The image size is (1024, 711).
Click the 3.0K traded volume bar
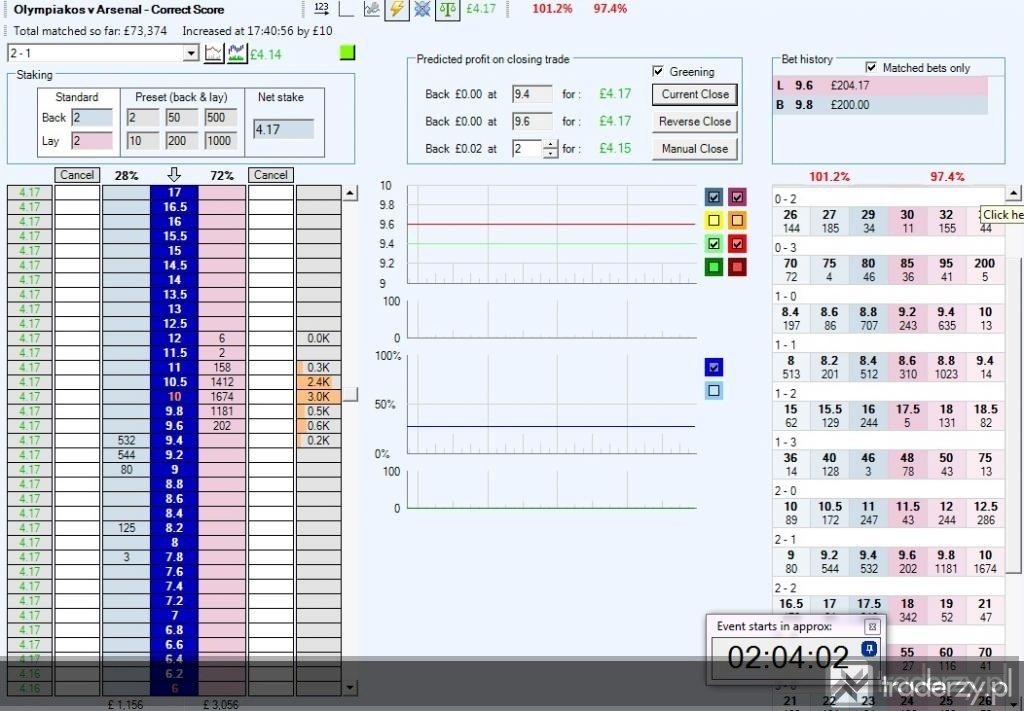click(x=319, y=397)
